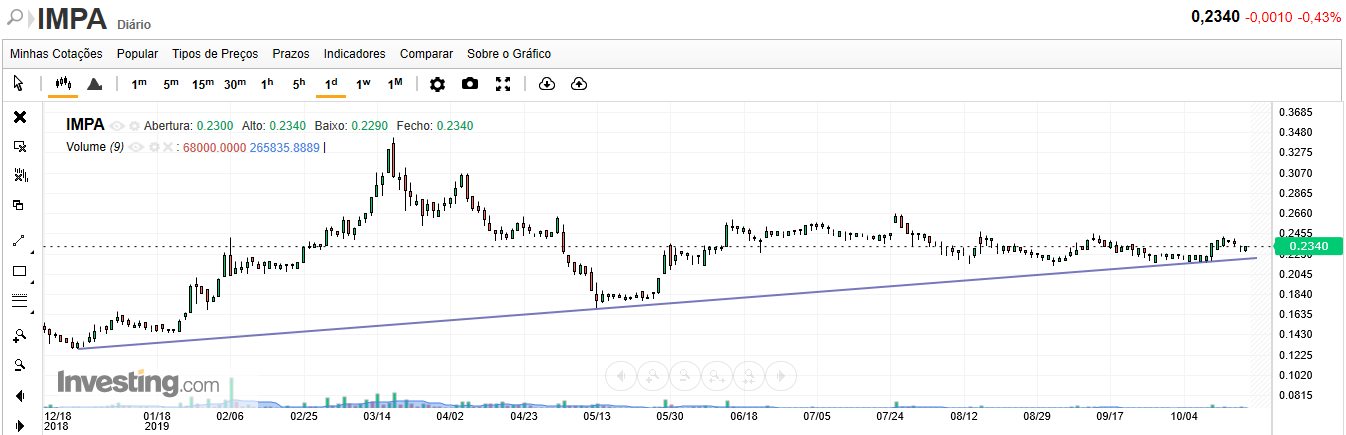
Task: Hide the Volume indicator using eye icon
Action: tap(137, 147)
